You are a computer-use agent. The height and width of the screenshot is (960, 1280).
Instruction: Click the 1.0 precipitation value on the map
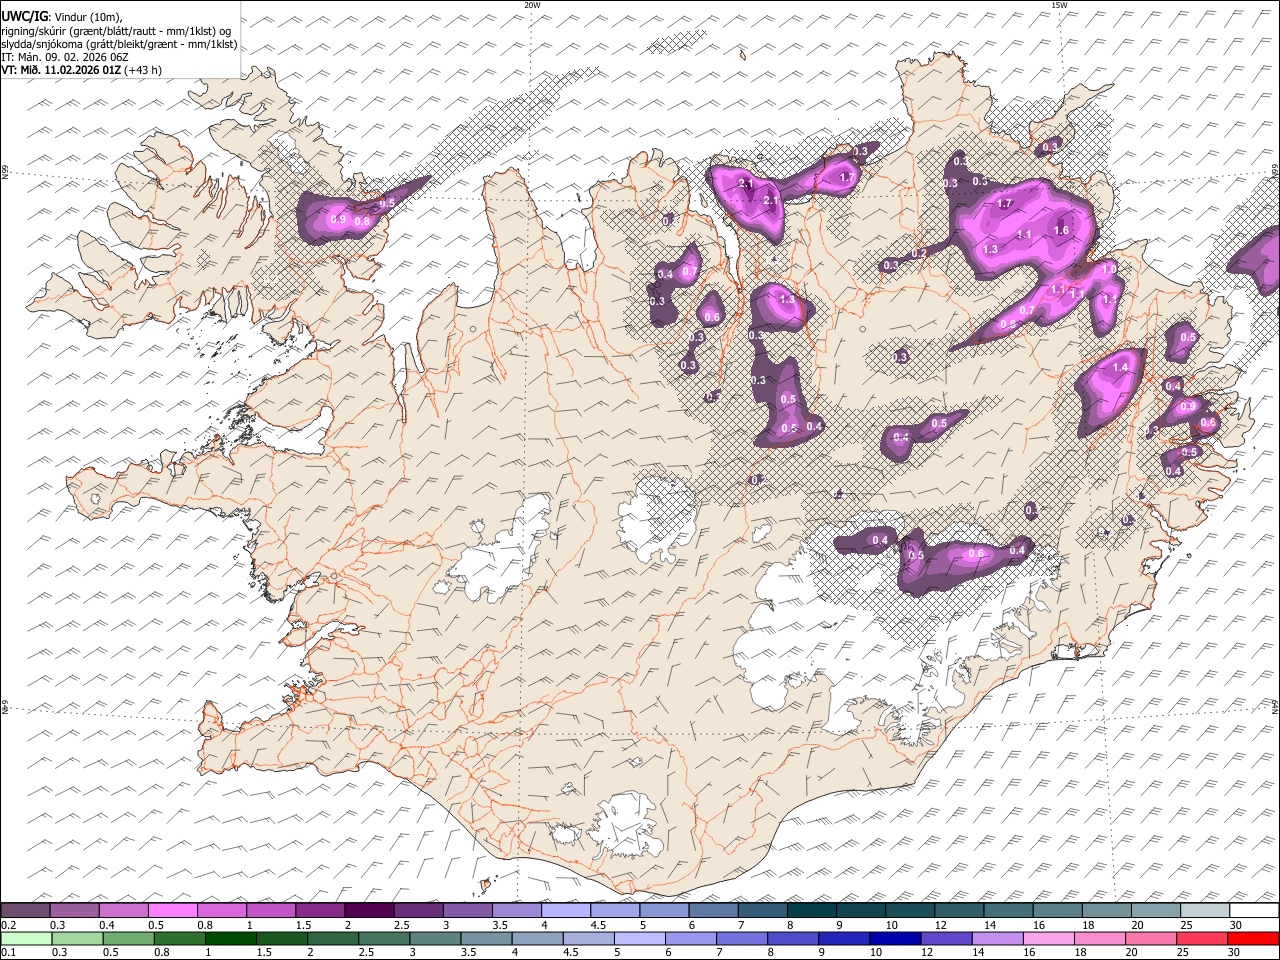(x=1108, y=269)
